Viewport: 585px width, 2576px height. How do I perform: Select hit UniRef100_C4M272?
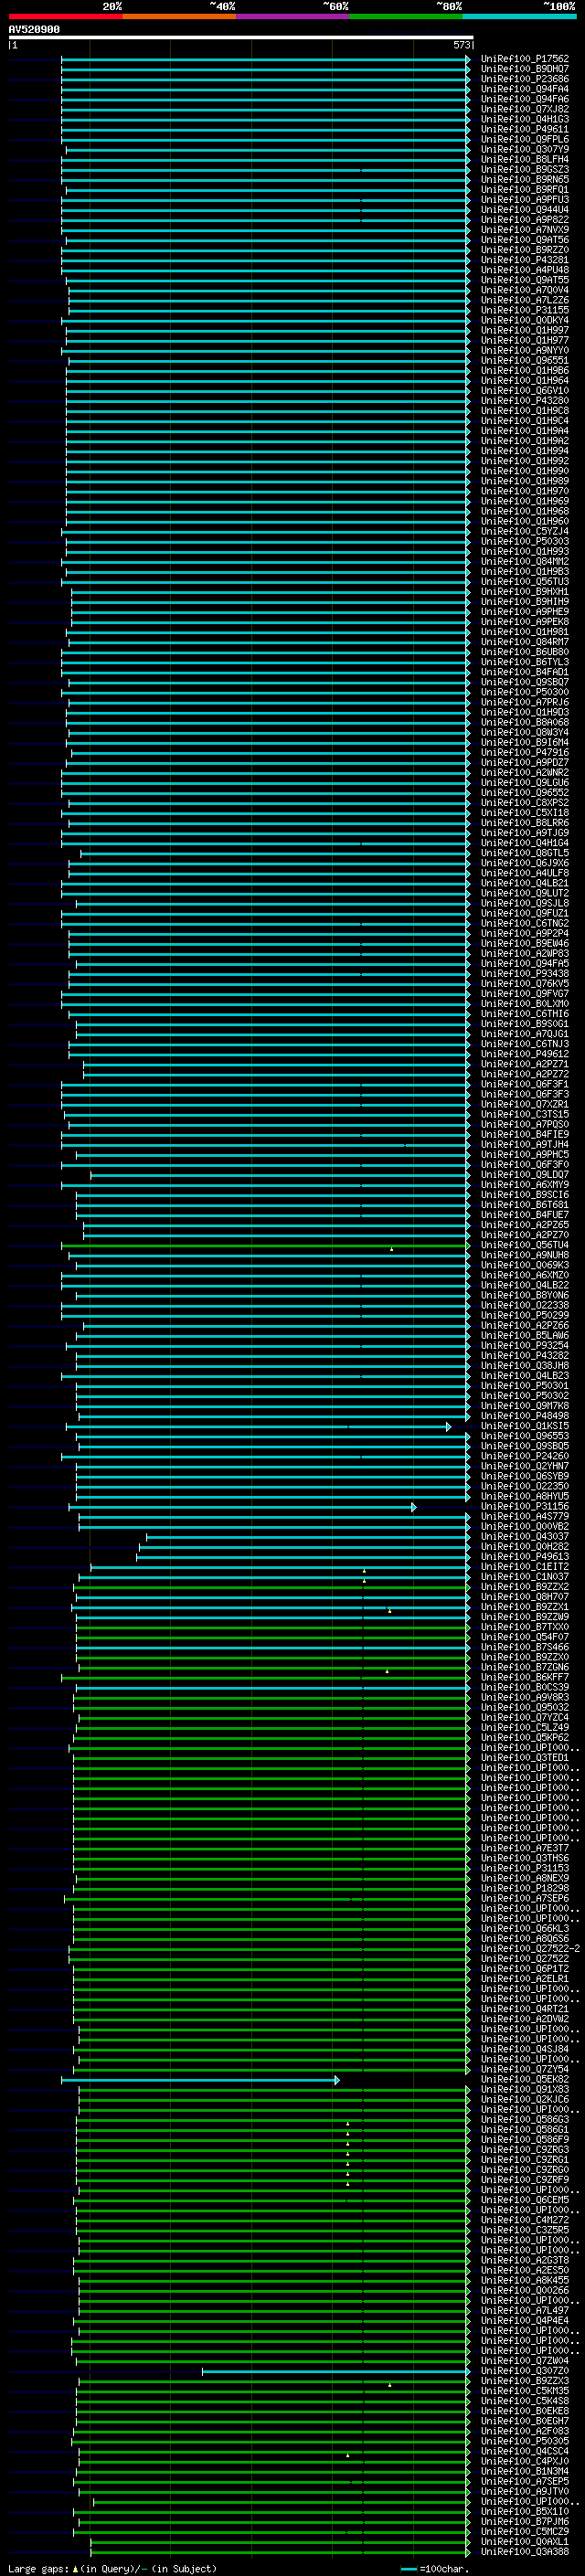click(524, 2220)
